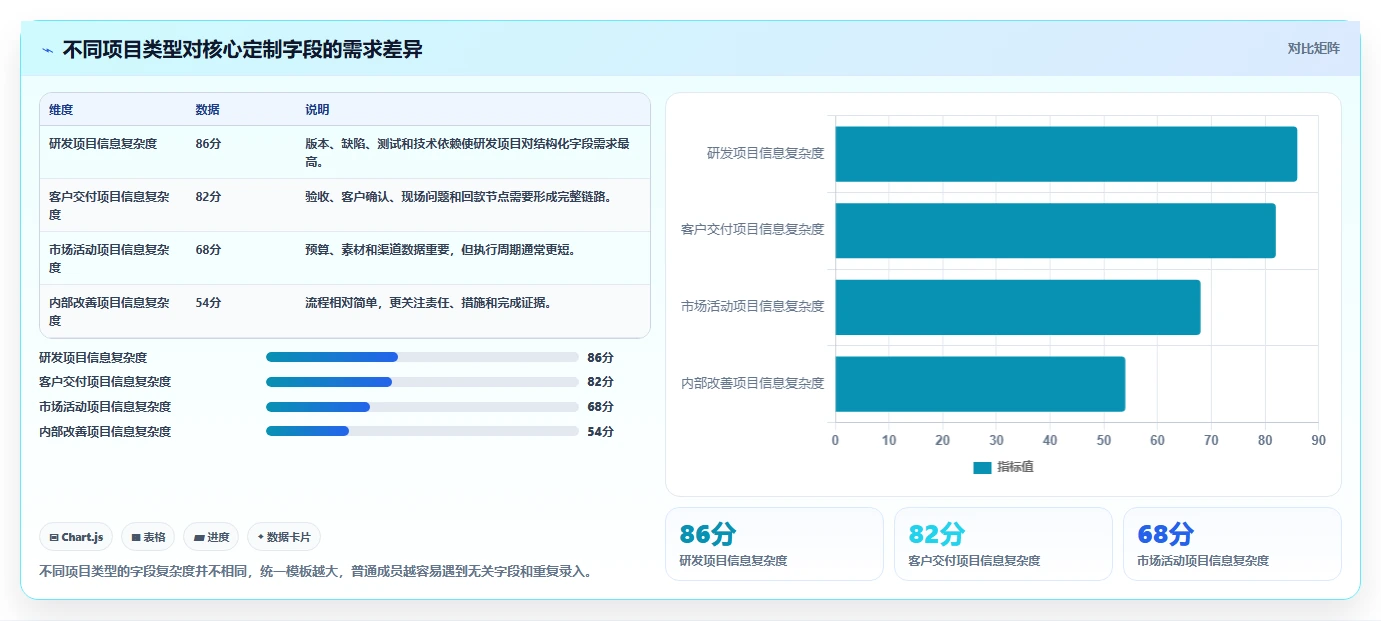Select the 数据卡片 tag chip

(284, 537)
